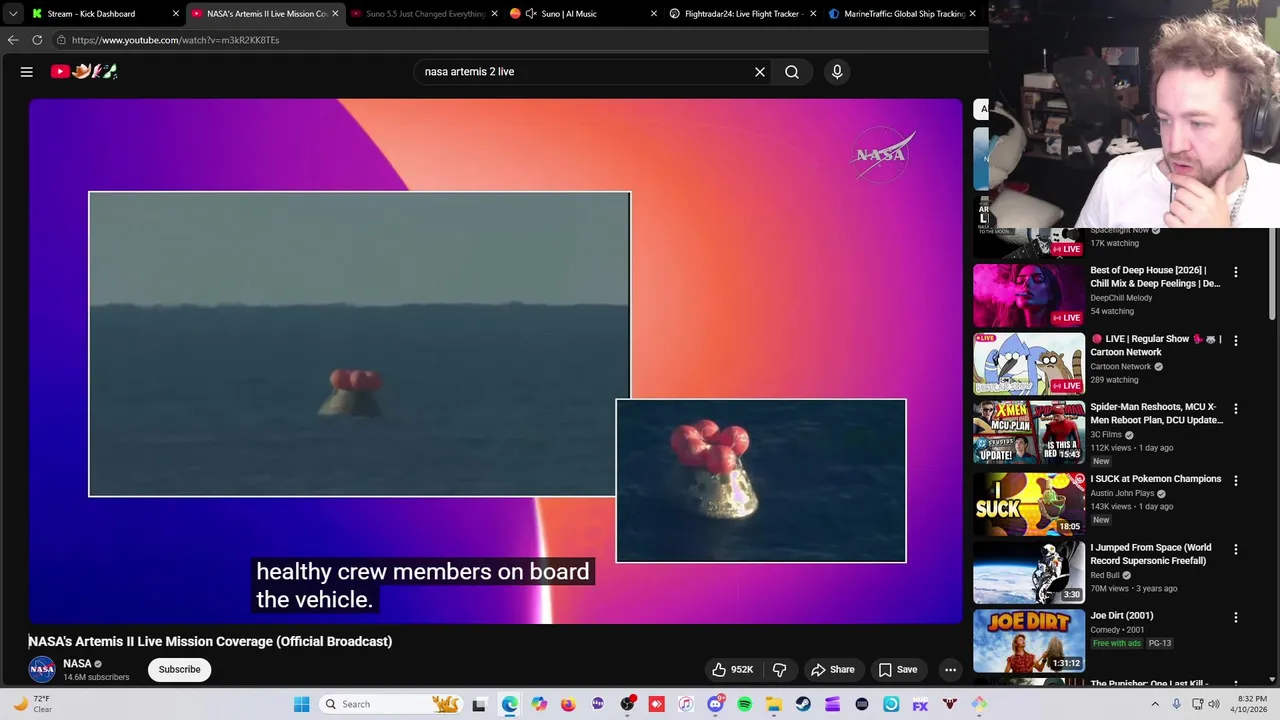1280x720 pixels.
Task: Go to YouTube home via the logo
Action: tap(84, 71)
